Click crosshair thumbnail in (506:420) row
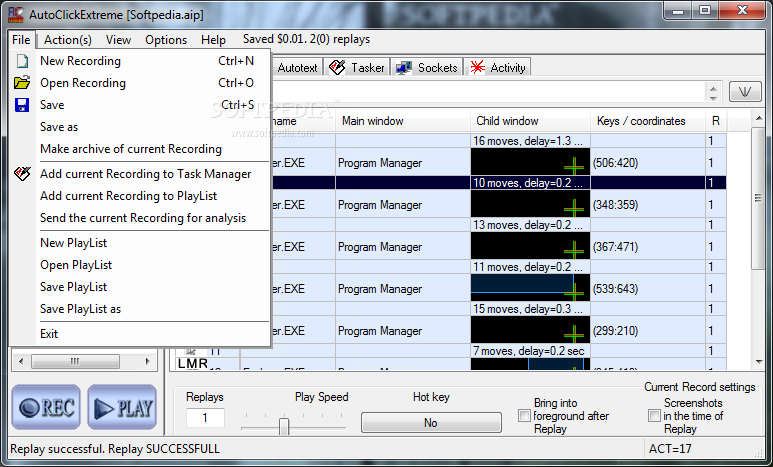Viewport: 773px width, 467px height. tap(530, 162)
